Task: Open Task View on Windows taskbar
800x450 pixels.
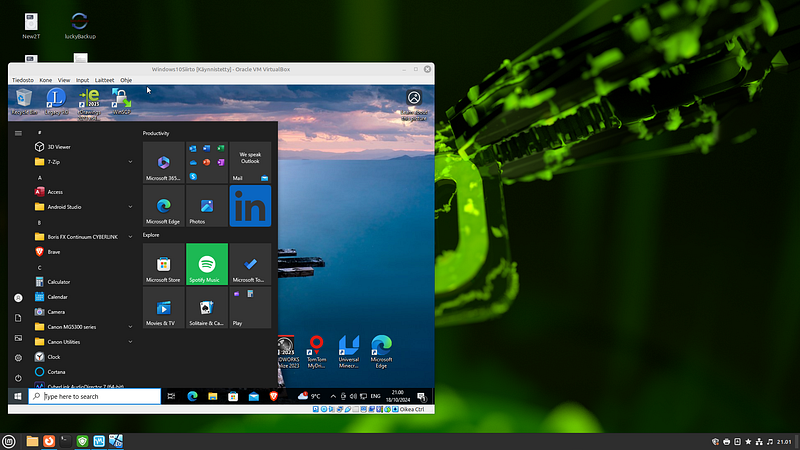Action: point(171,396)
